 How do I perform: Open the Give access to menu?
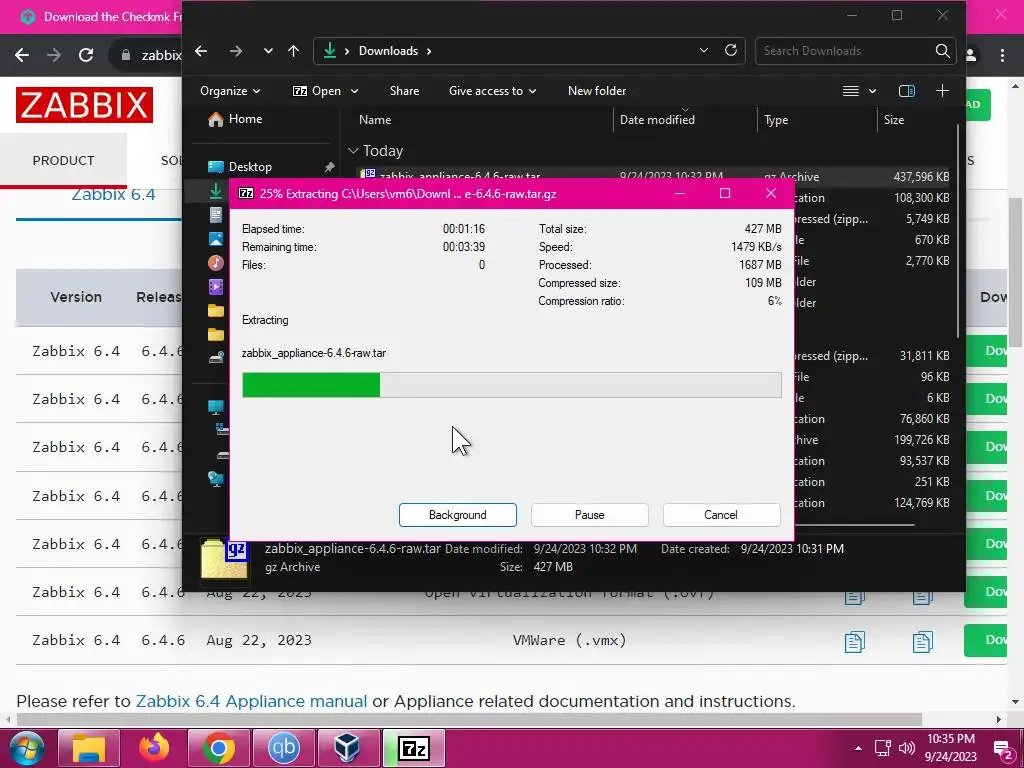point(492,91)
